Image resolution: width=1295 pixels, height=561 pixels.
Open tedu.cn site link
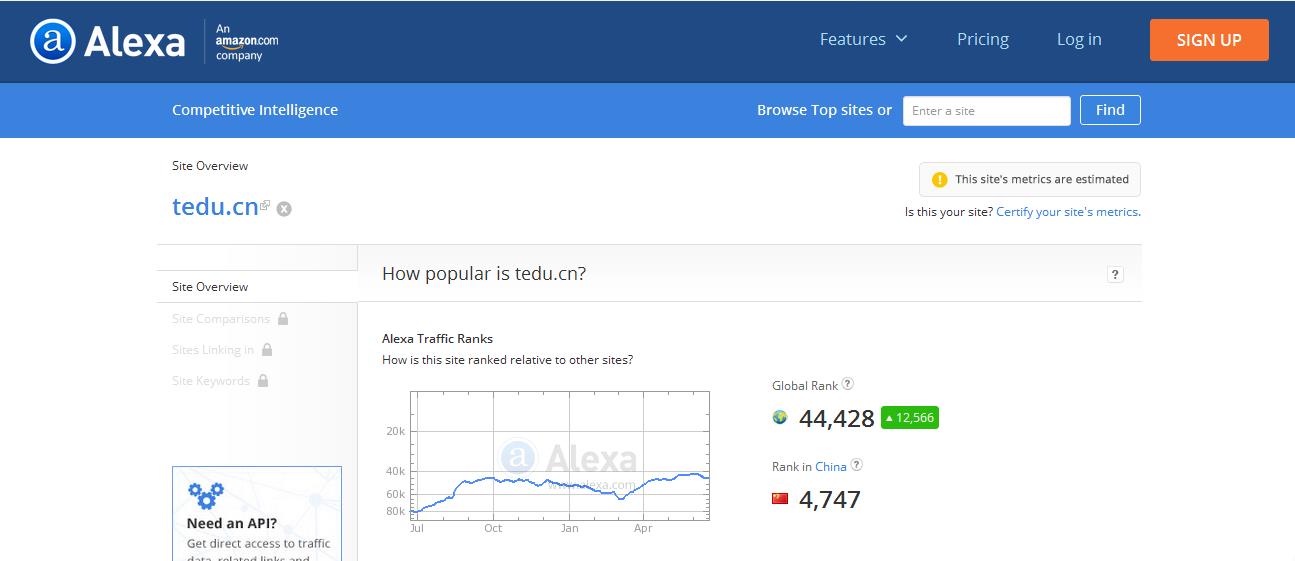pos(215,207)
